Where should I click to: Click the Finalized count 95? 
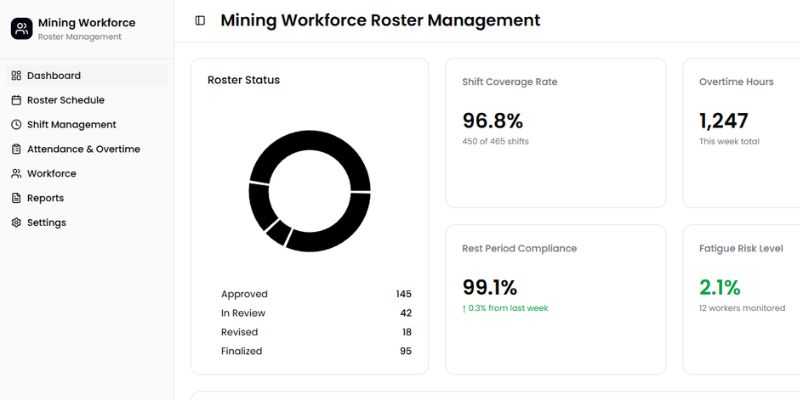[x=406, y=351]
